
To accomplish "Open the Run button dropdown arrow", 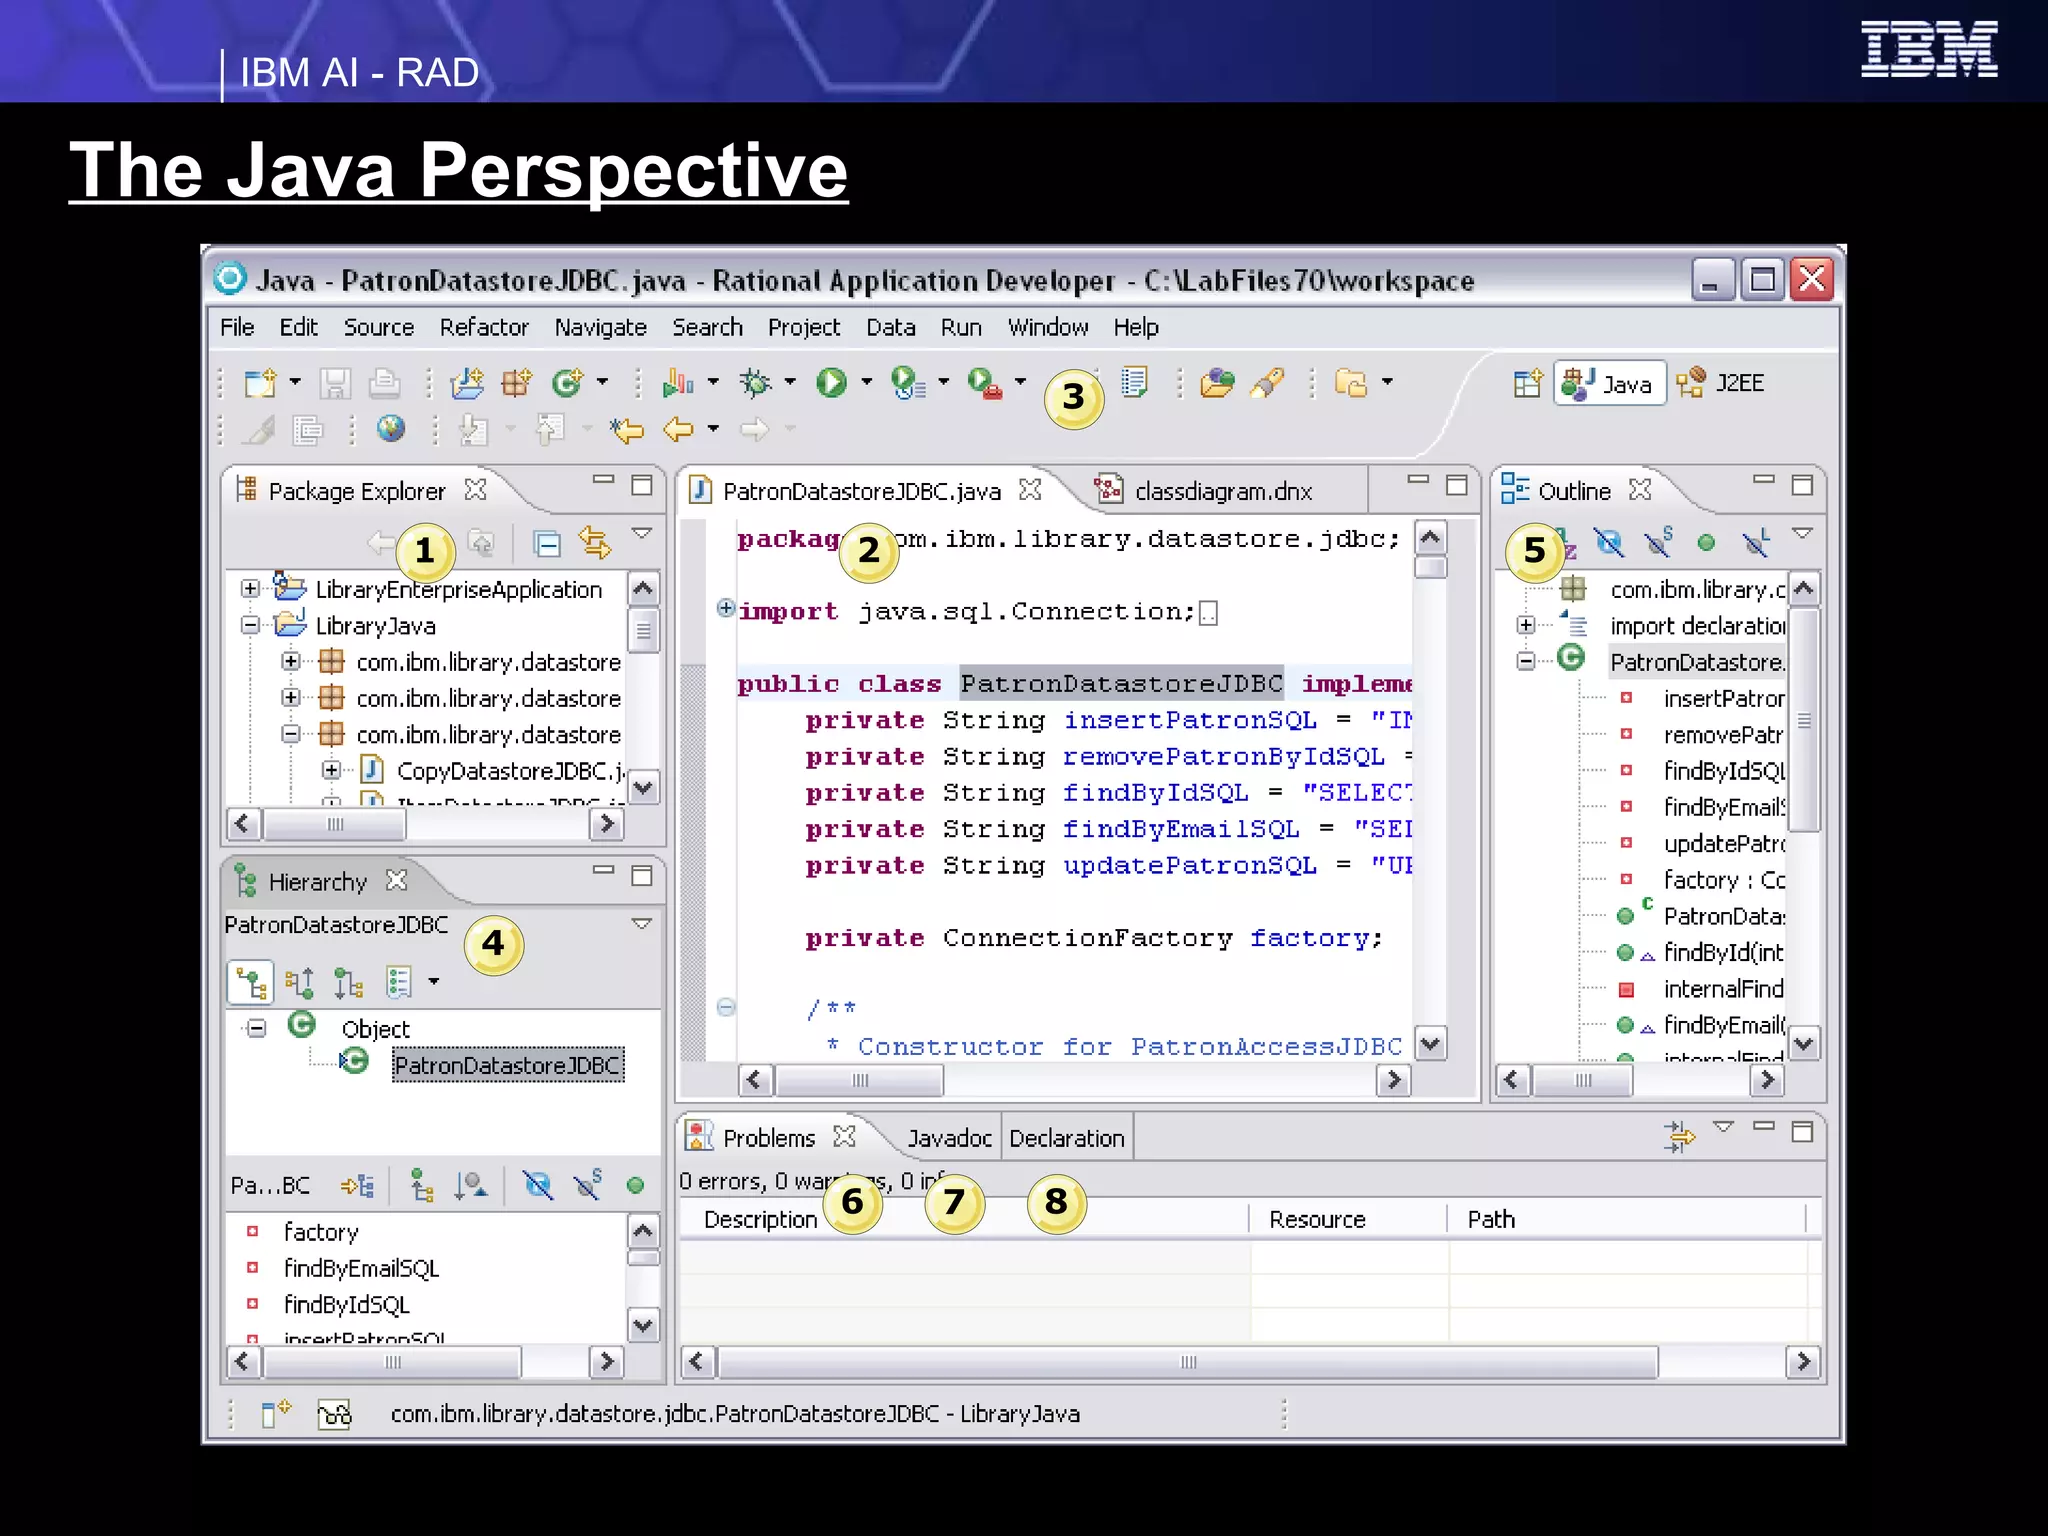I will click(x=867, y=382).
